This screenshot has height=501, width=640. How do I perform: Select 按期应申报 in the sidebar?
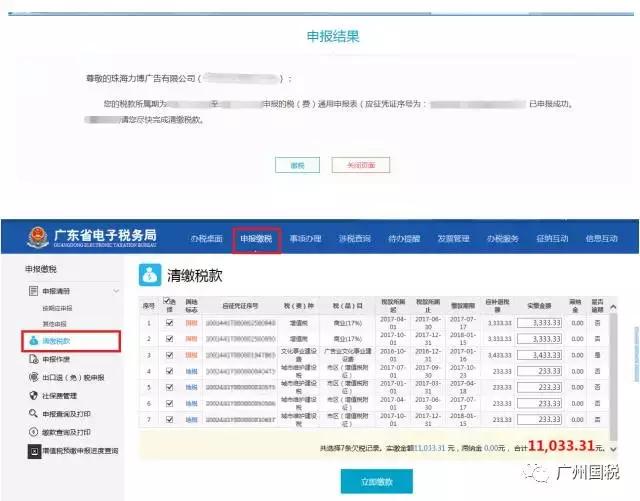coord(57,308)
